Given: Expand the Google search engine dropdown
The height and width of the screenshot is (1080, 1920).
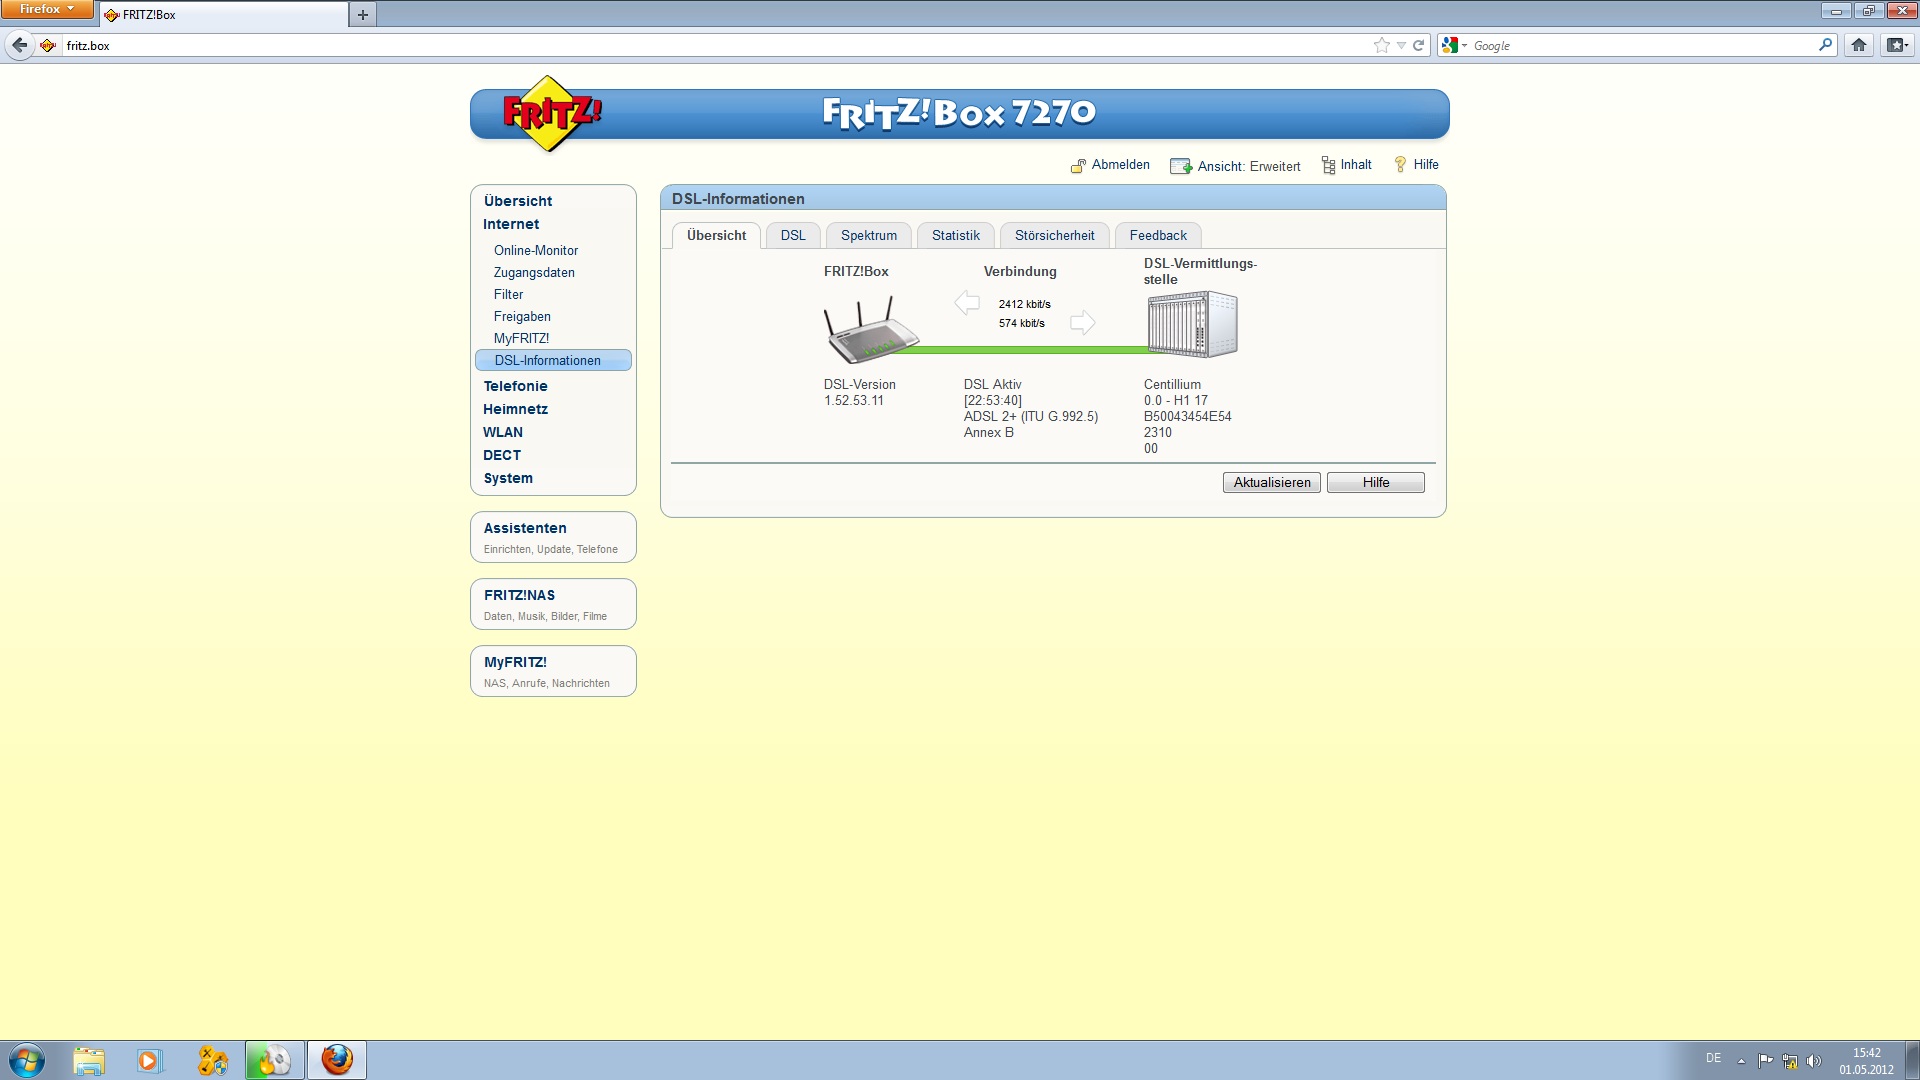Looking at the screenshot, I should (1454, 45).
